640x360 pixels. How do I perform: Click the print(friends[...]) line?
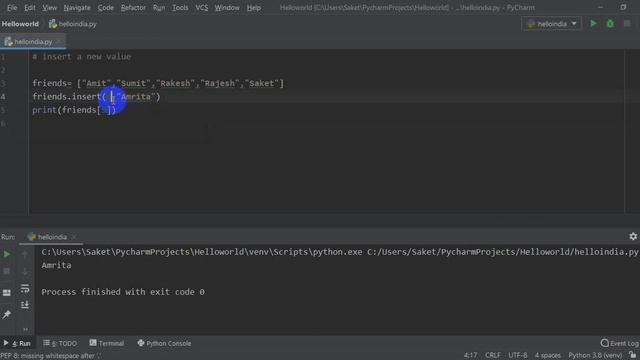[x=74, y=110]
